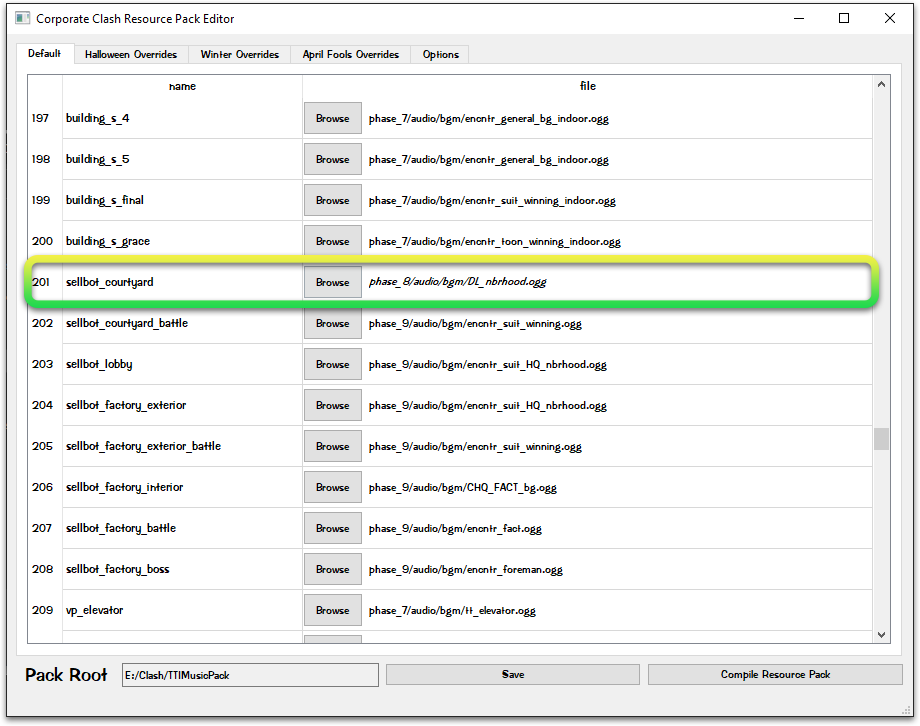Screen dimensions: 920x726
Task: Select the building_s_4 name cell
Action: click(x=182, y=118)
